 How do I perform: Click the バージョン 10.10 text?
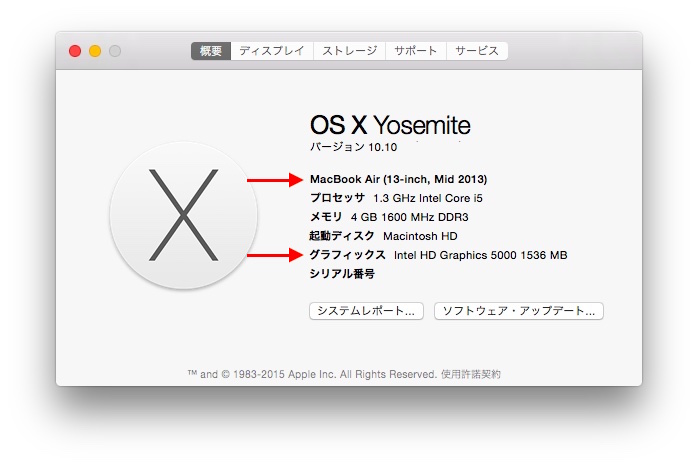pyautogui.click(x=353, y=147)
